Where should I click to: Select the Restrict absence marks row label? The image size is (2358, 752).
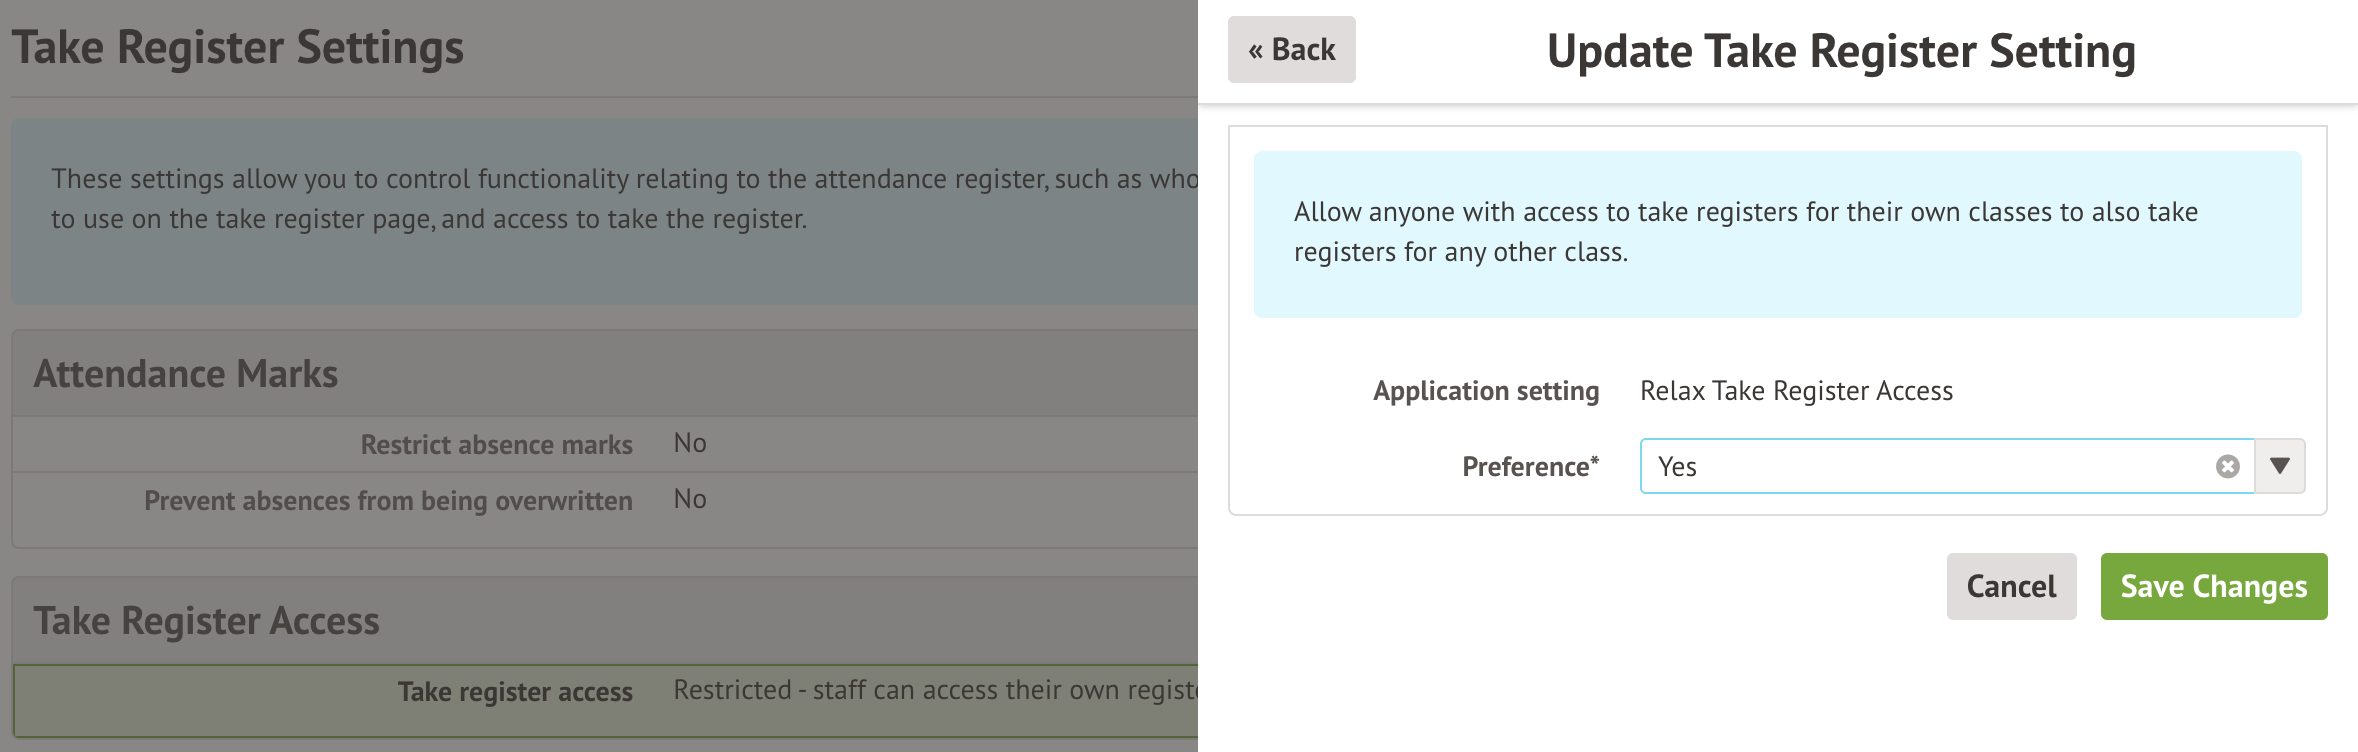click(x=496, y=445)
